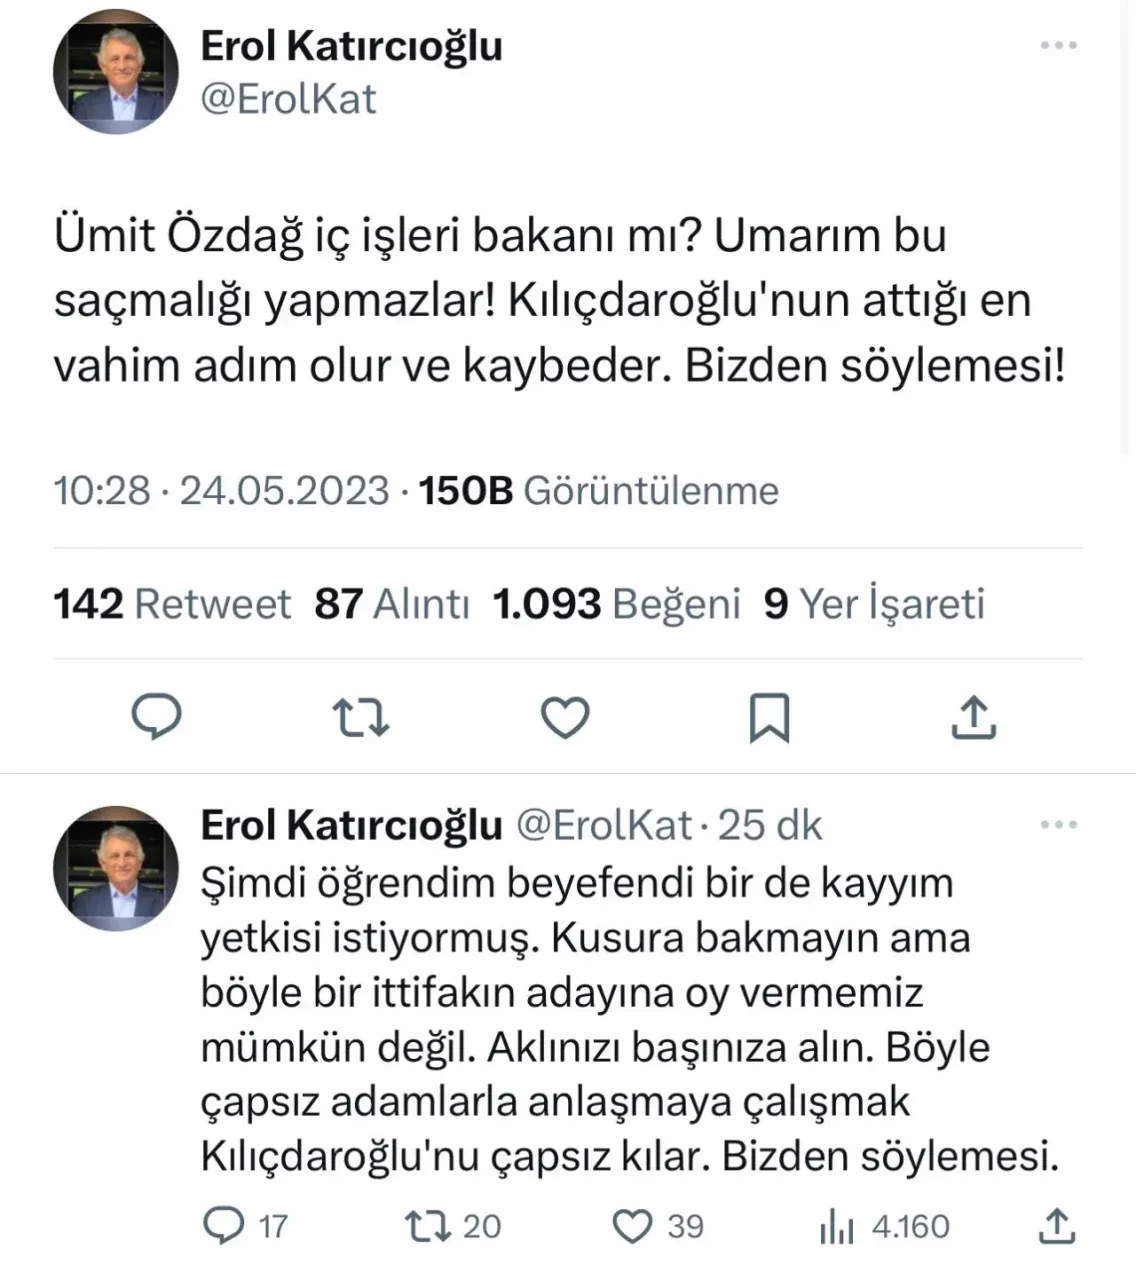The height and width of the screenshot is (1280, 1136).
Task: Open more options for reply tweet
Action: pyautogui.click(x=1059, y=826)
